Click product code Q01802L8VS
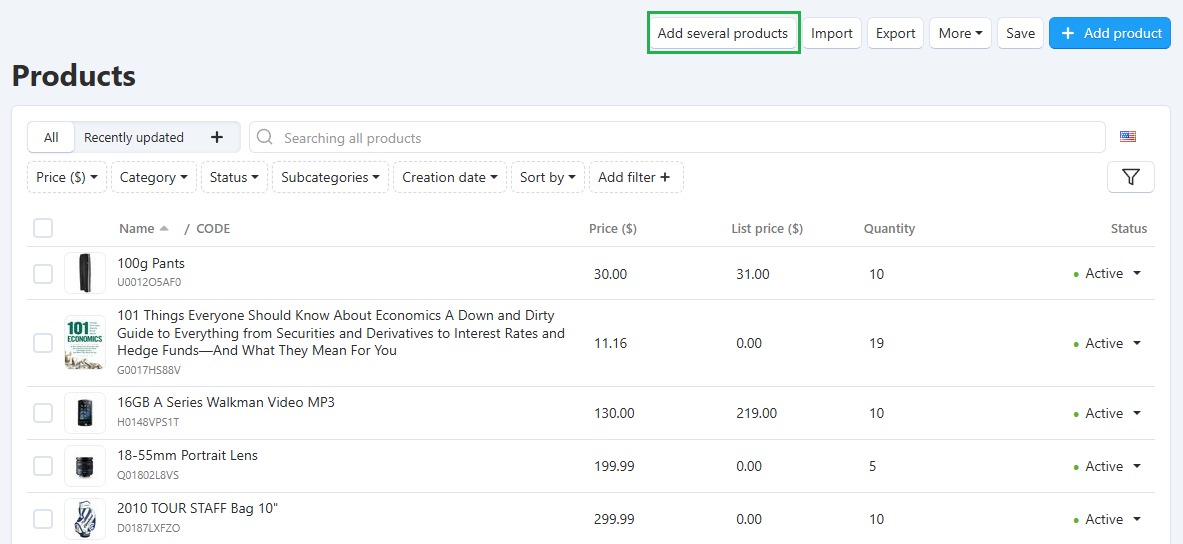Screen dimensions: 1183x544 (148, 475)
